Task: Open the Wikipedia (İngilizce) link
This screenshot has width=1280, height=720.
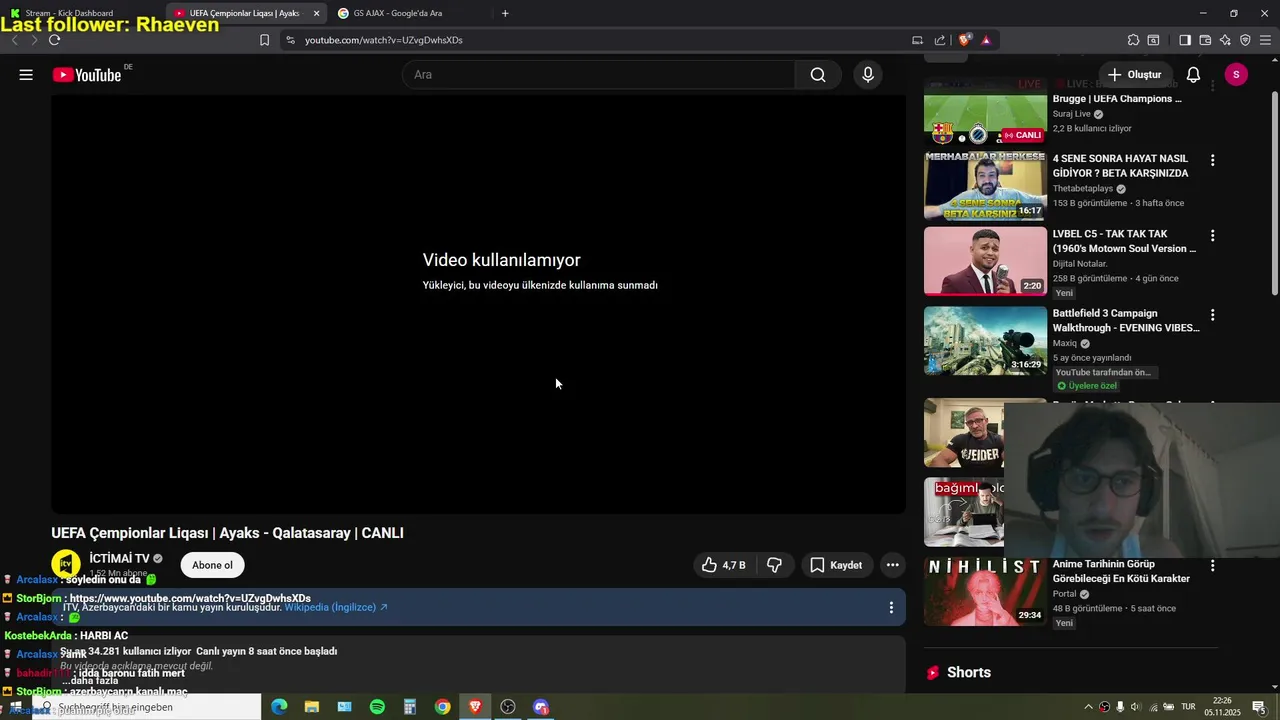Action: 336,607
